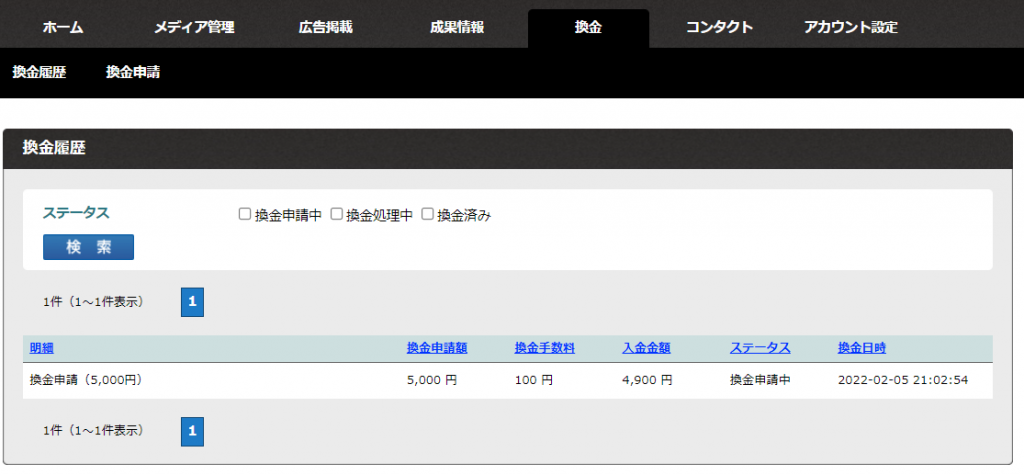Open アカウント設定 tab
This screenshot has height=475, width=1024.
click(851, 28)
